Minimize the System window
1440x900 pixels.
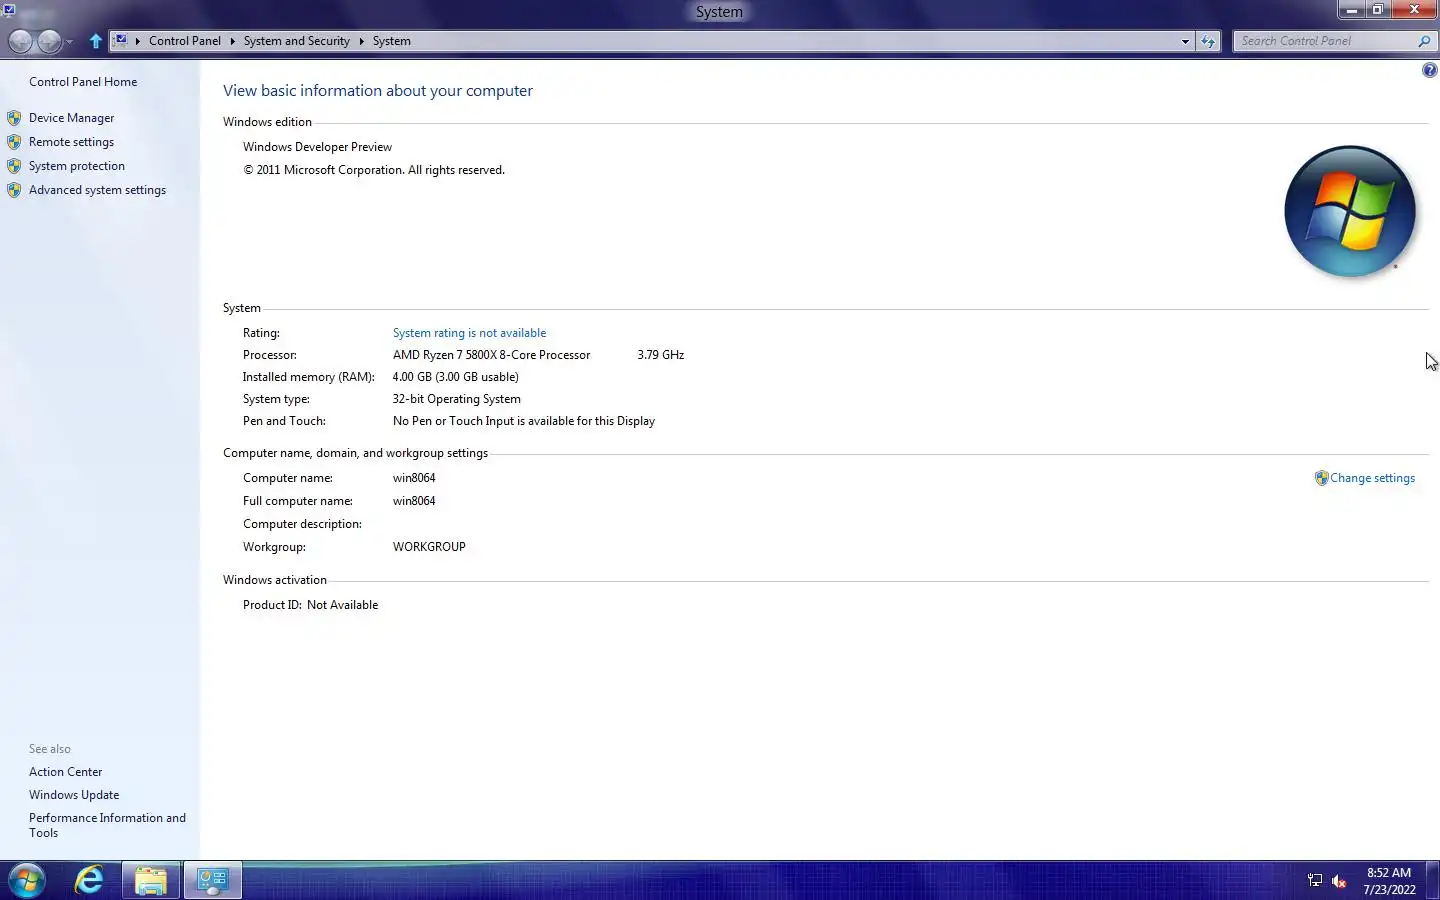click(1352, 10)
